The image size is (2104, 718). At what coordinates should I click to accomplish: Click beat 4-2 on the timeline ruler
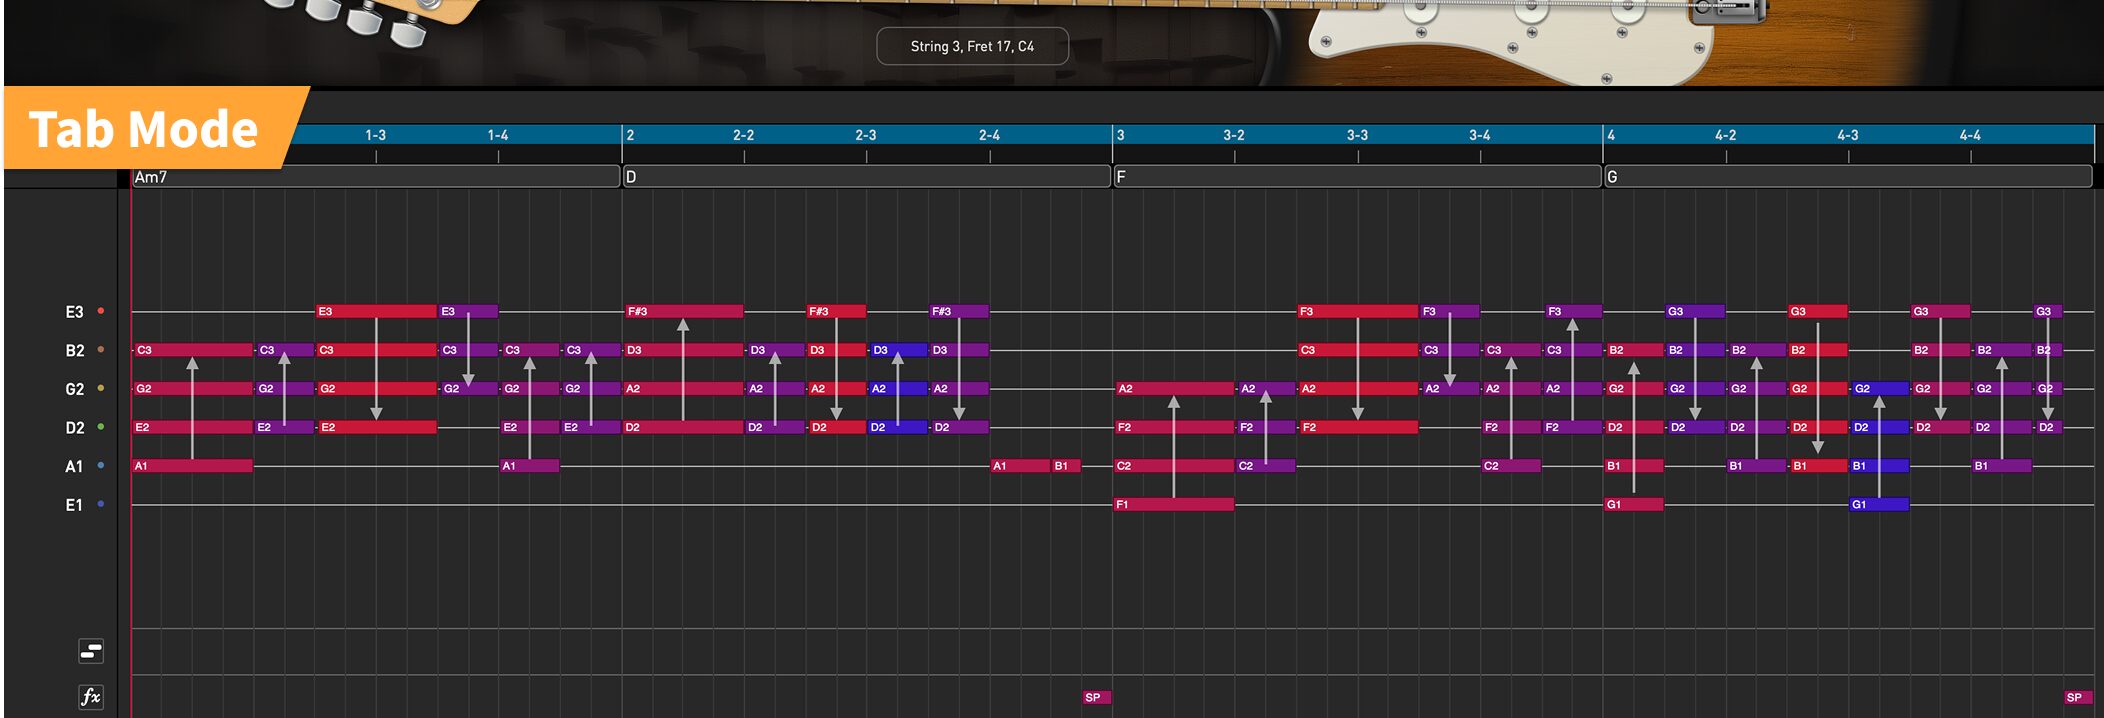point(1725,135)
